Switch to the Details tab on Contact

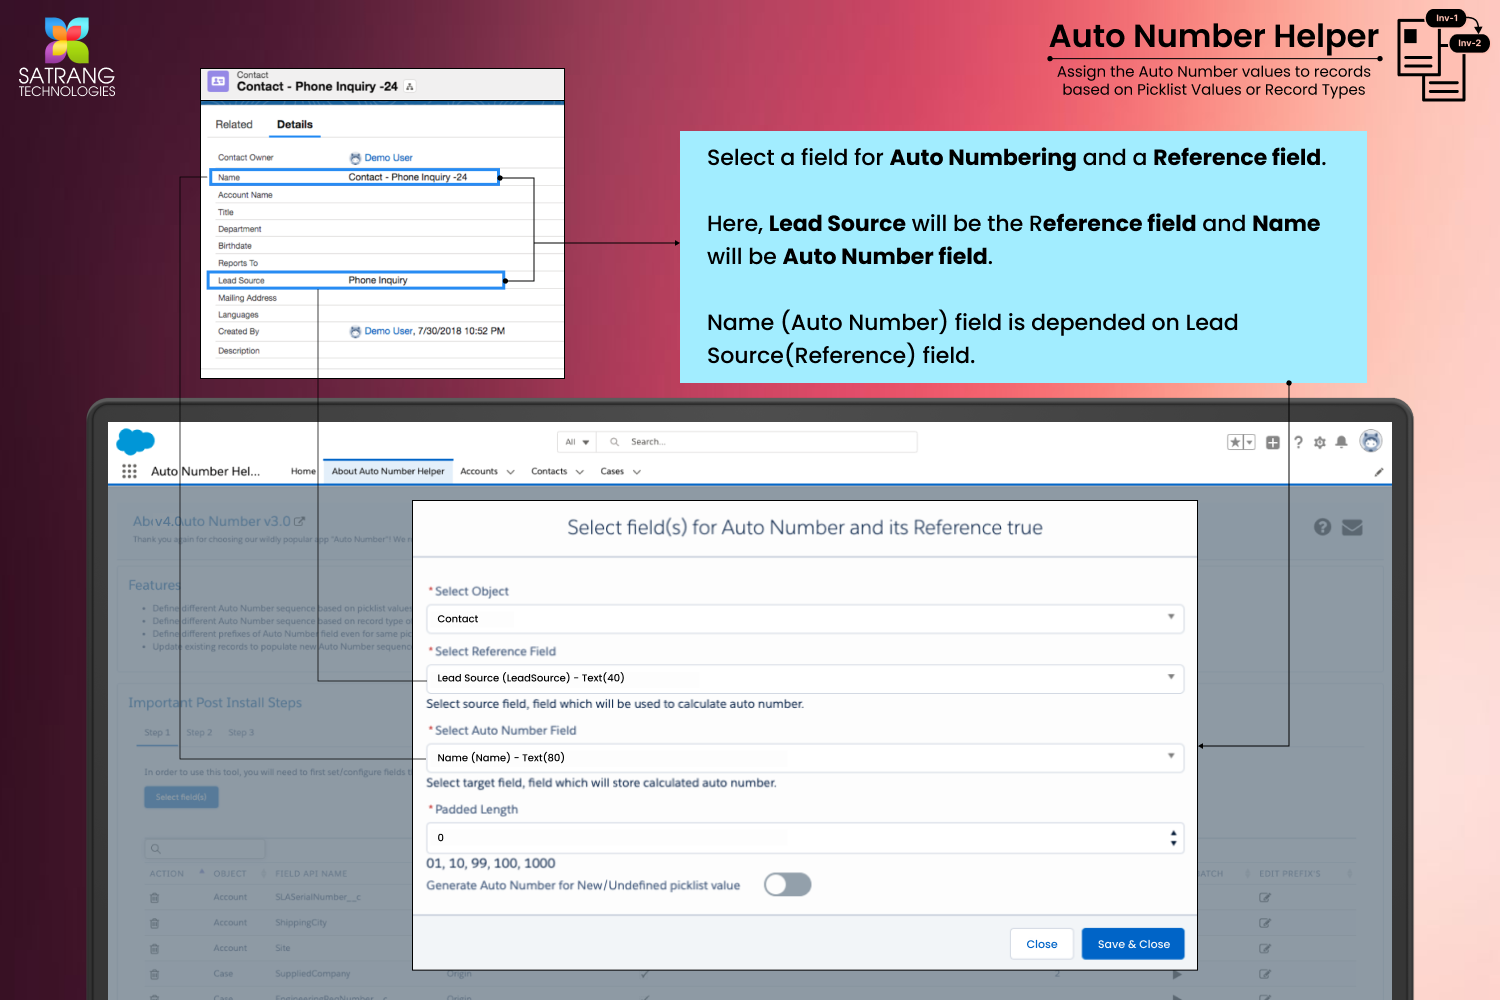click(295, 125)
